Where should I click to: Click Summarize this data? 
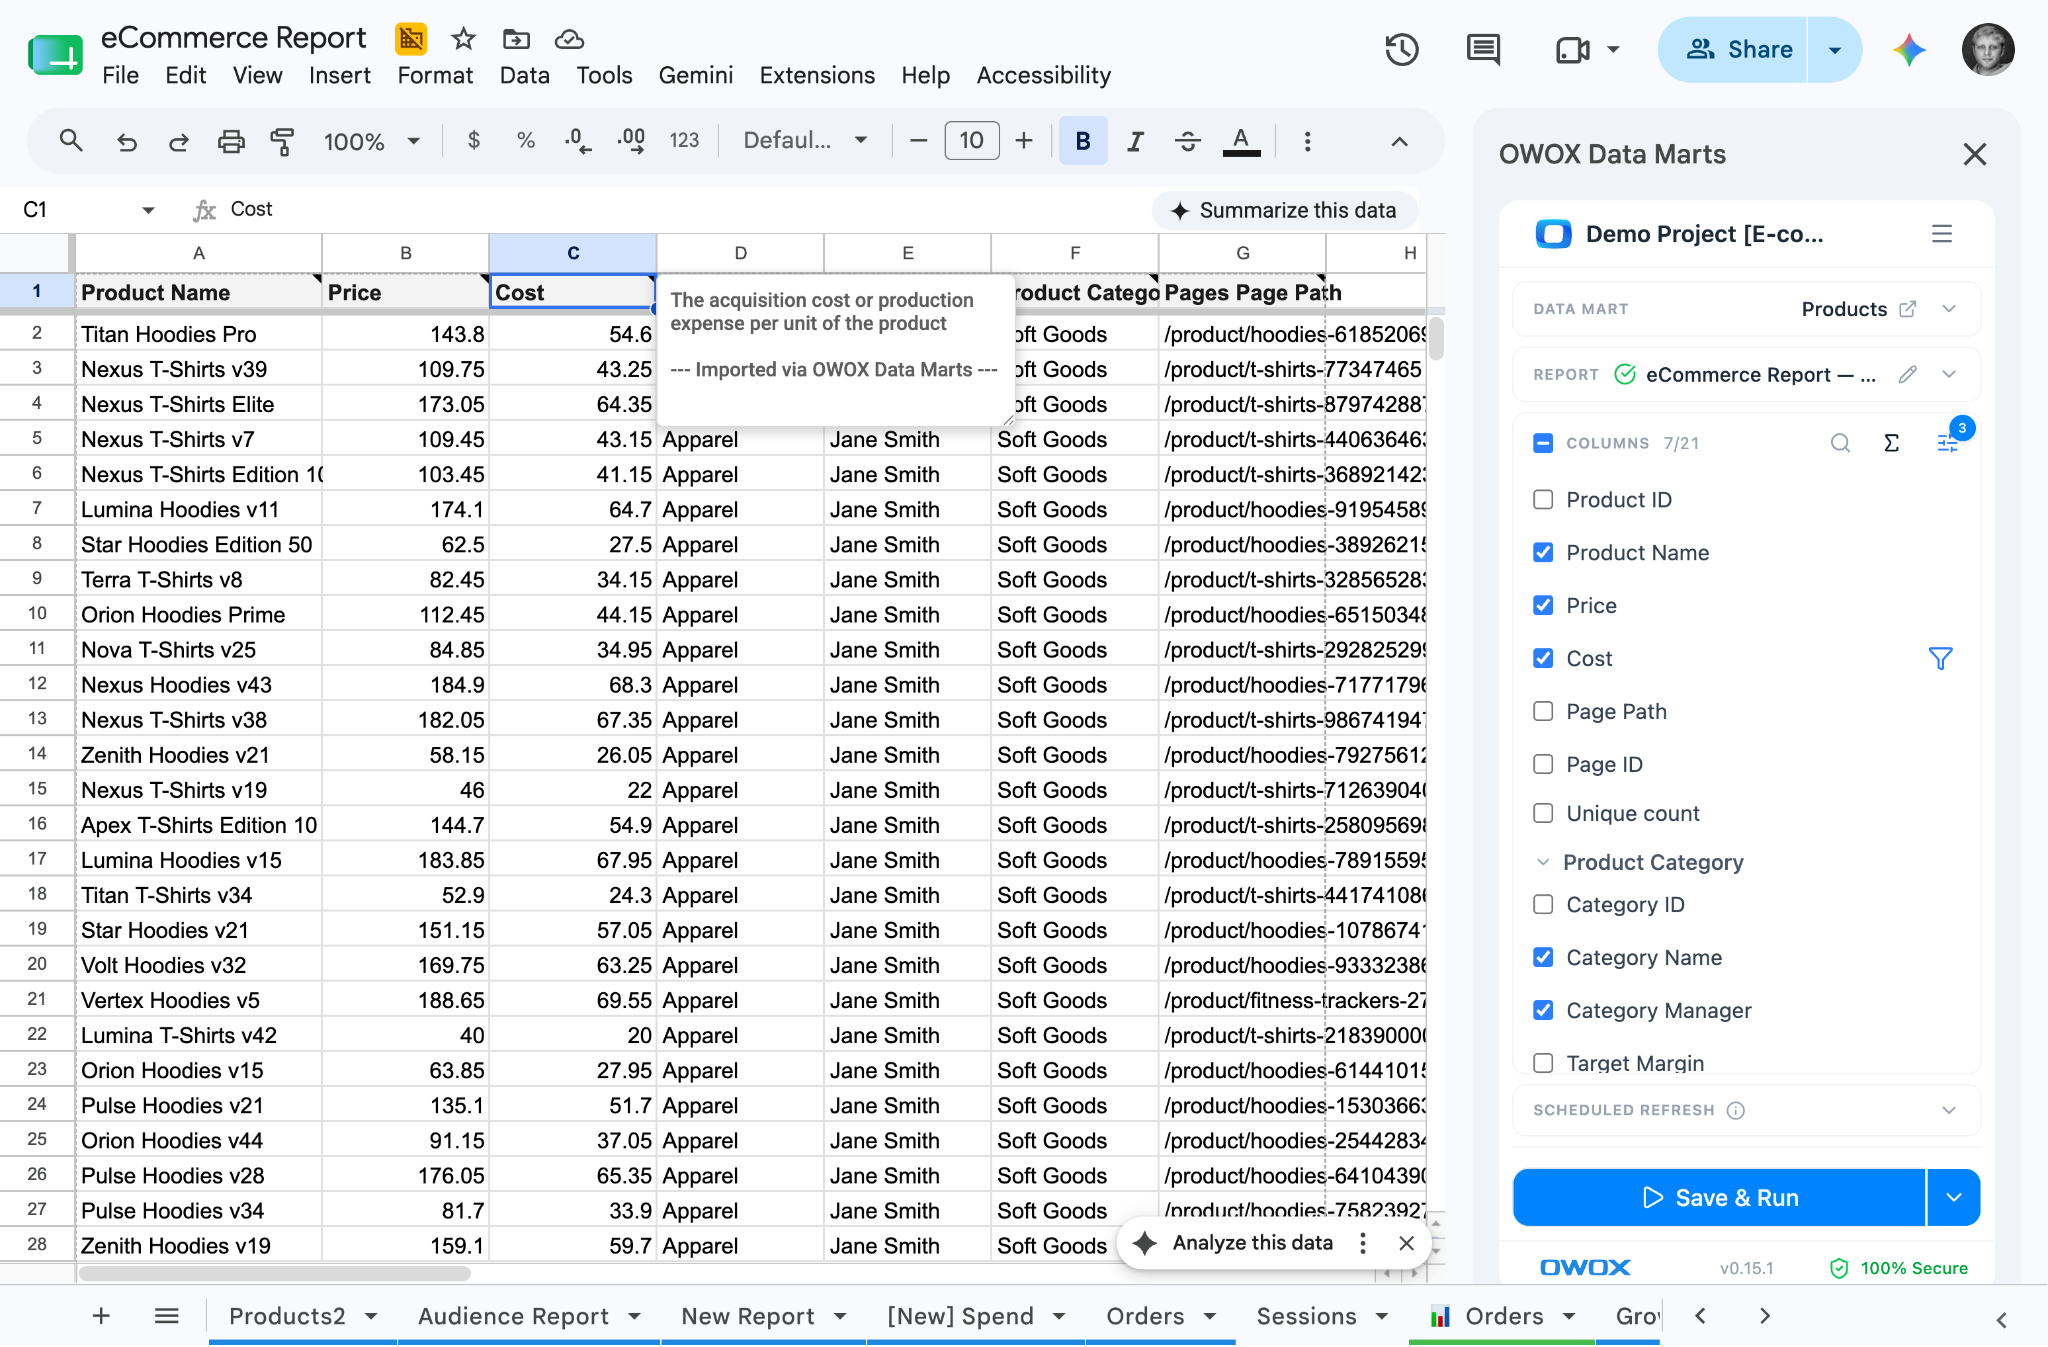pos(1284,210)
